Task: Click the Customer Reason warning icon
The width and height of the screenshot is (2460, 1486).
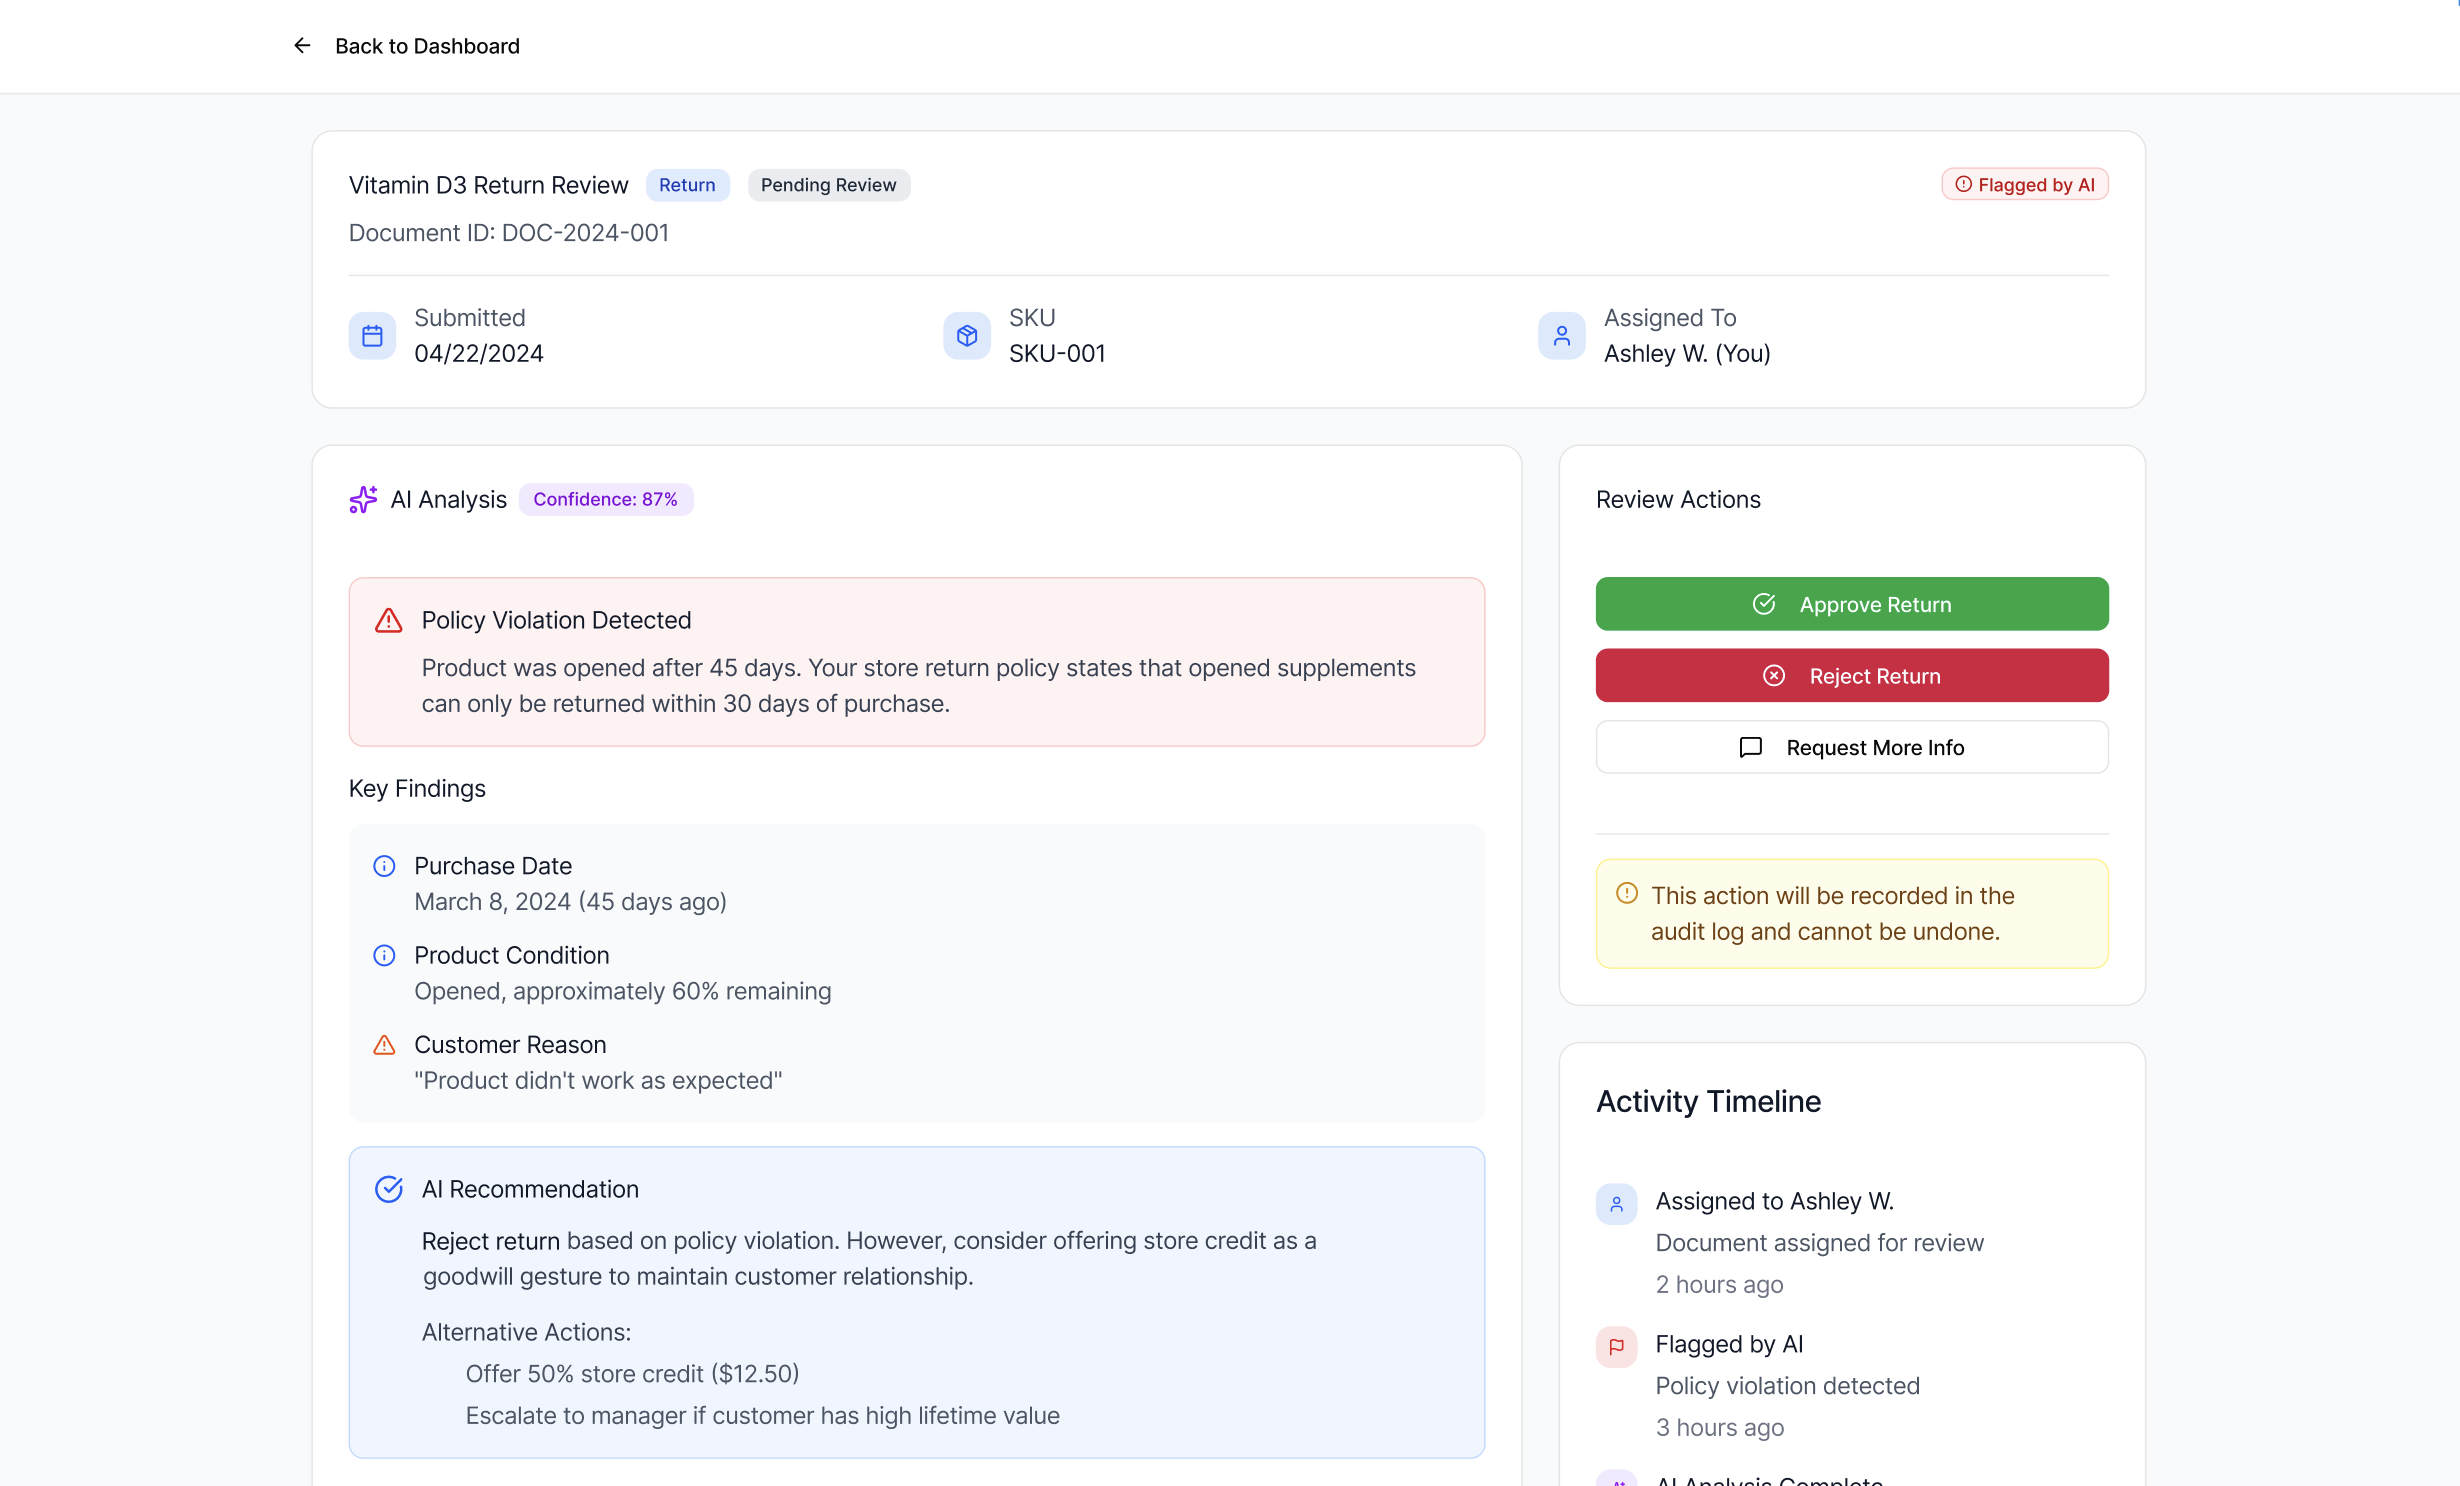Action: click(x=384, y=1045)
